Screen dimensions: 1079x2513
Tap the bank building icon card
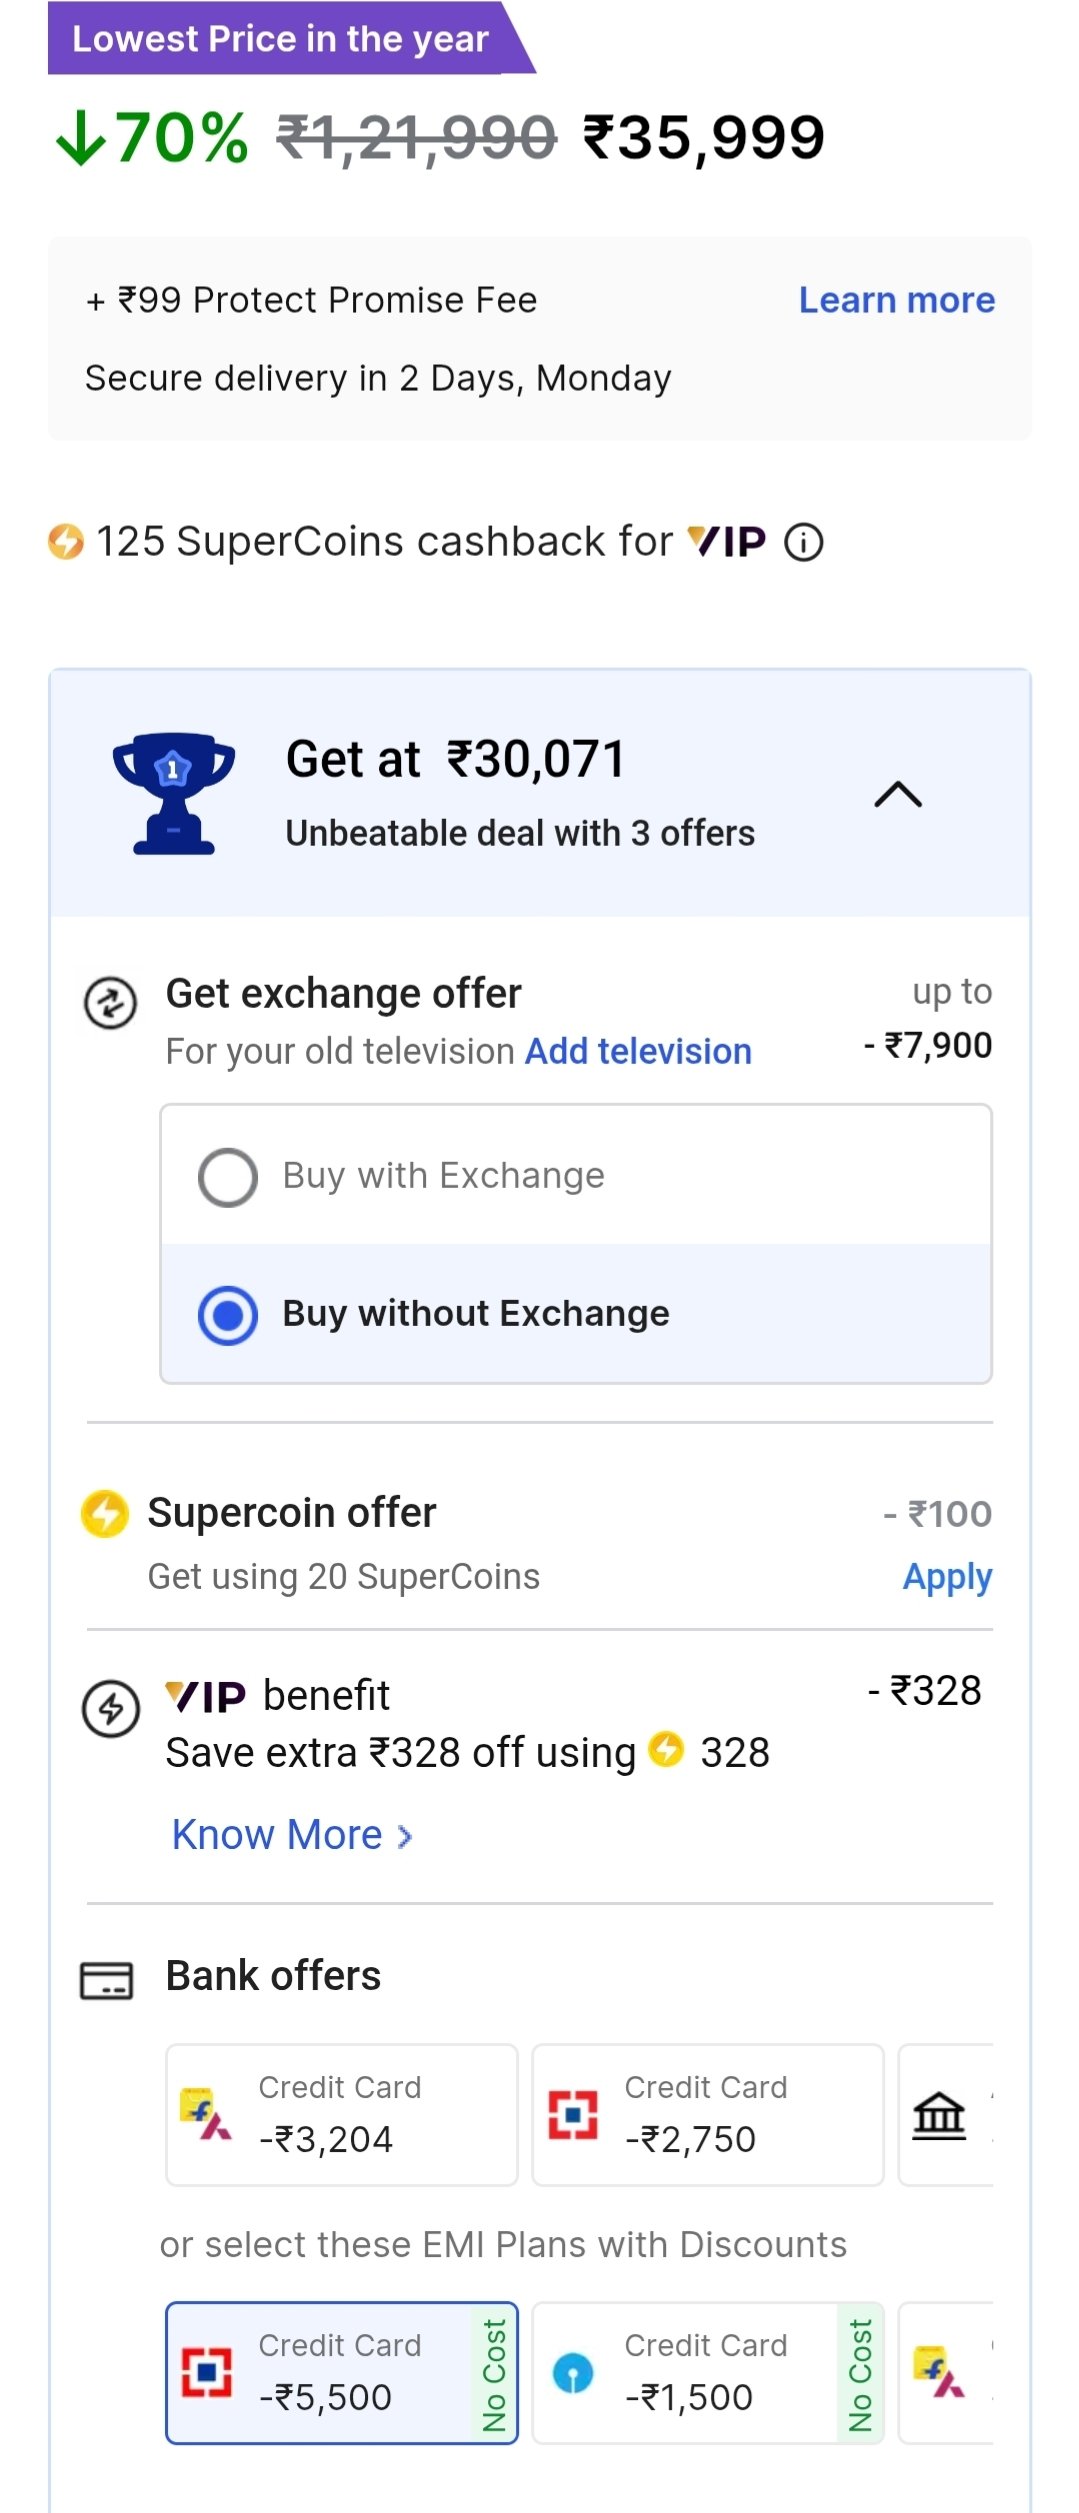pos(946,2115)
